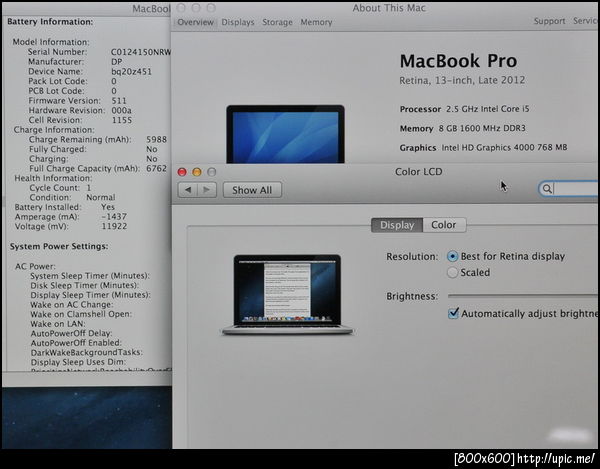The width and height of the screenshot is (600, 469).
Task: Click the Cell Revision 1155 value
Action: [x=122, y=120]
